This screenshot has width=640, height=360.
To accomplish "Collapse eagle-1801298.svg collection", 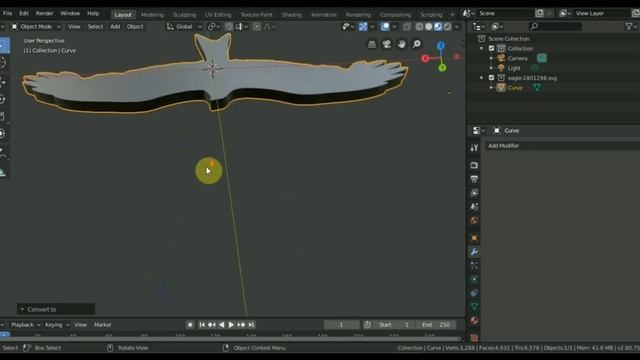I will [x=482, y=78].
